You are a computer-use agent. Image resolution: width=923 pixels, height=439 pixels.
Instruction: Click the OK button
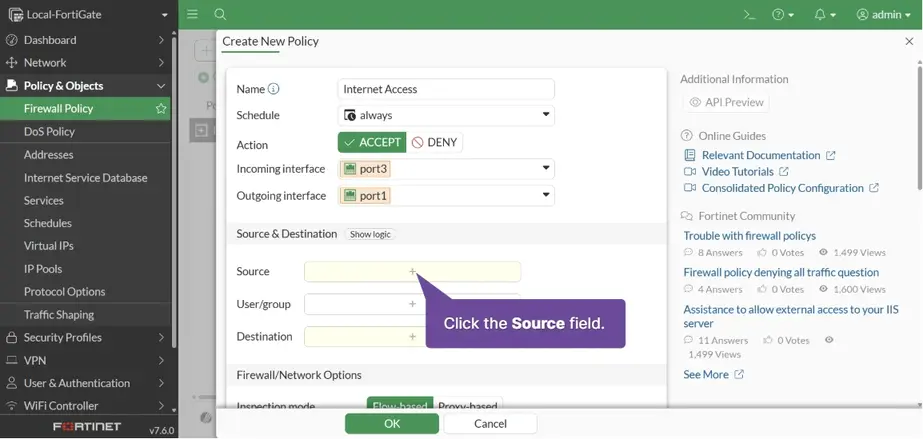click(392, 424)
